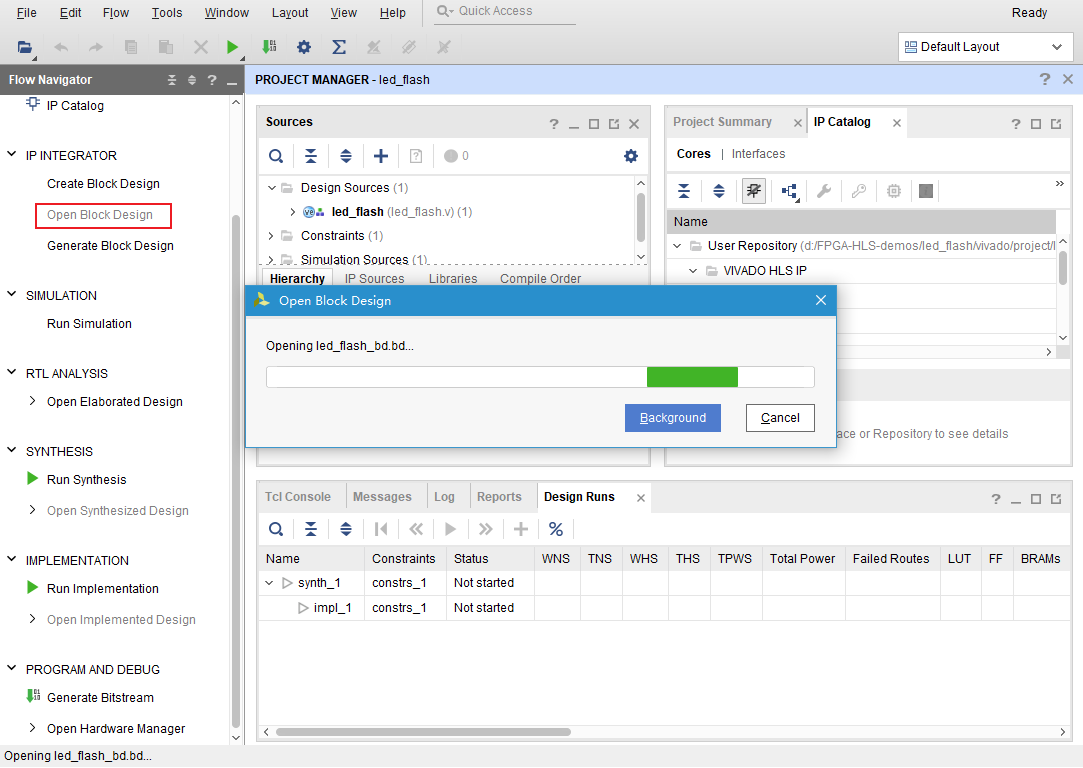The height and width of the screenshot is (768, 1083).
Task: Click IP Catalog customize wrench icon
Action: (824, 191)
